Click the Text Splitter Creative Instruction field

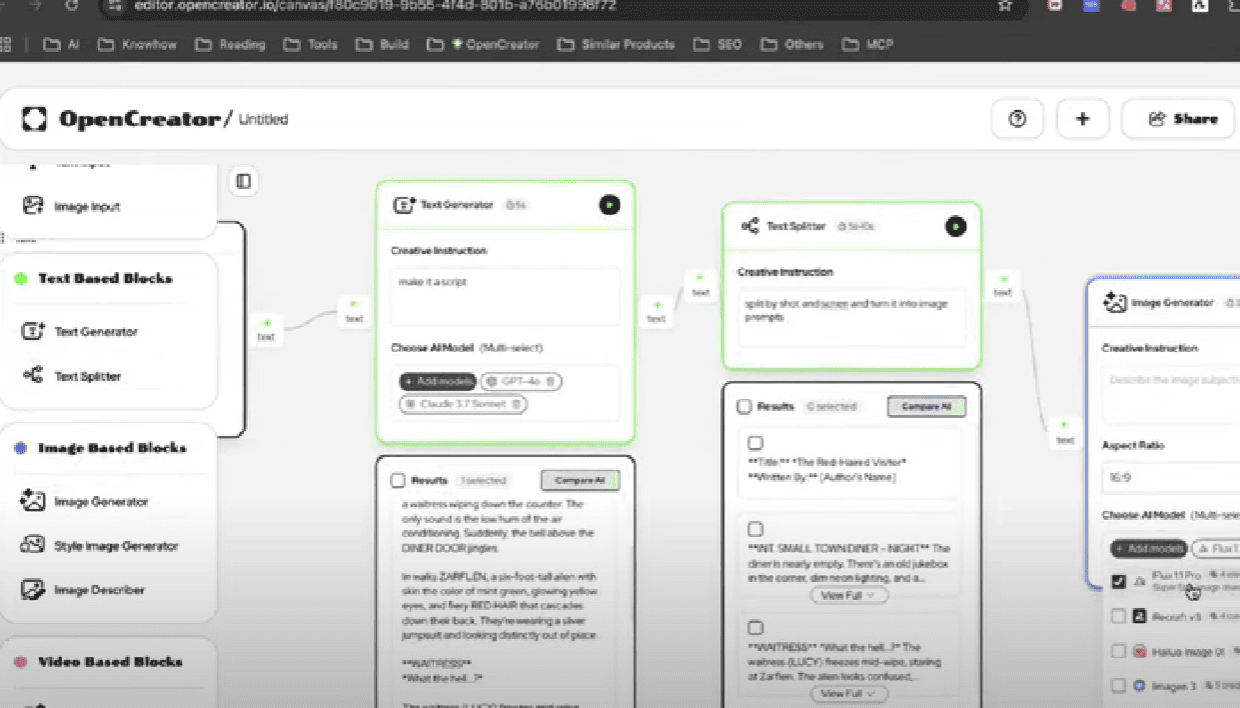tap(851, 316)
